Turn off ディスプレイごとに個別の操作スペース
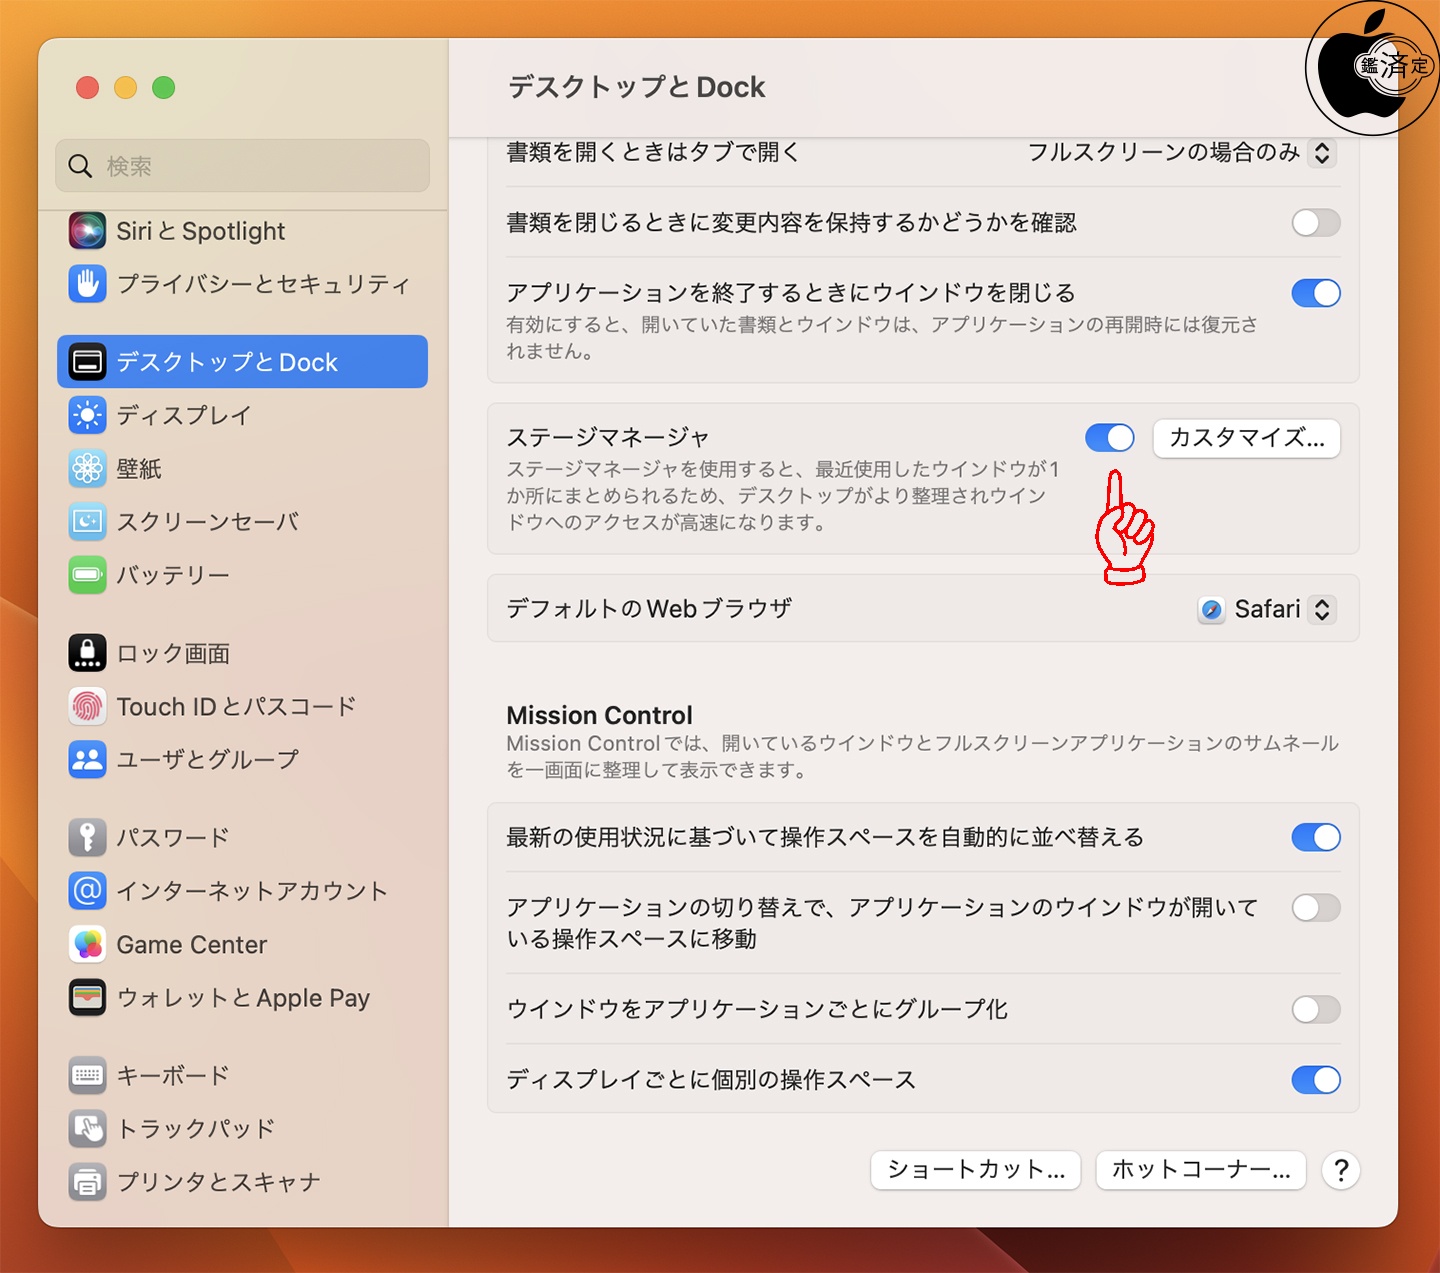 click(x=1316, y=1080)
